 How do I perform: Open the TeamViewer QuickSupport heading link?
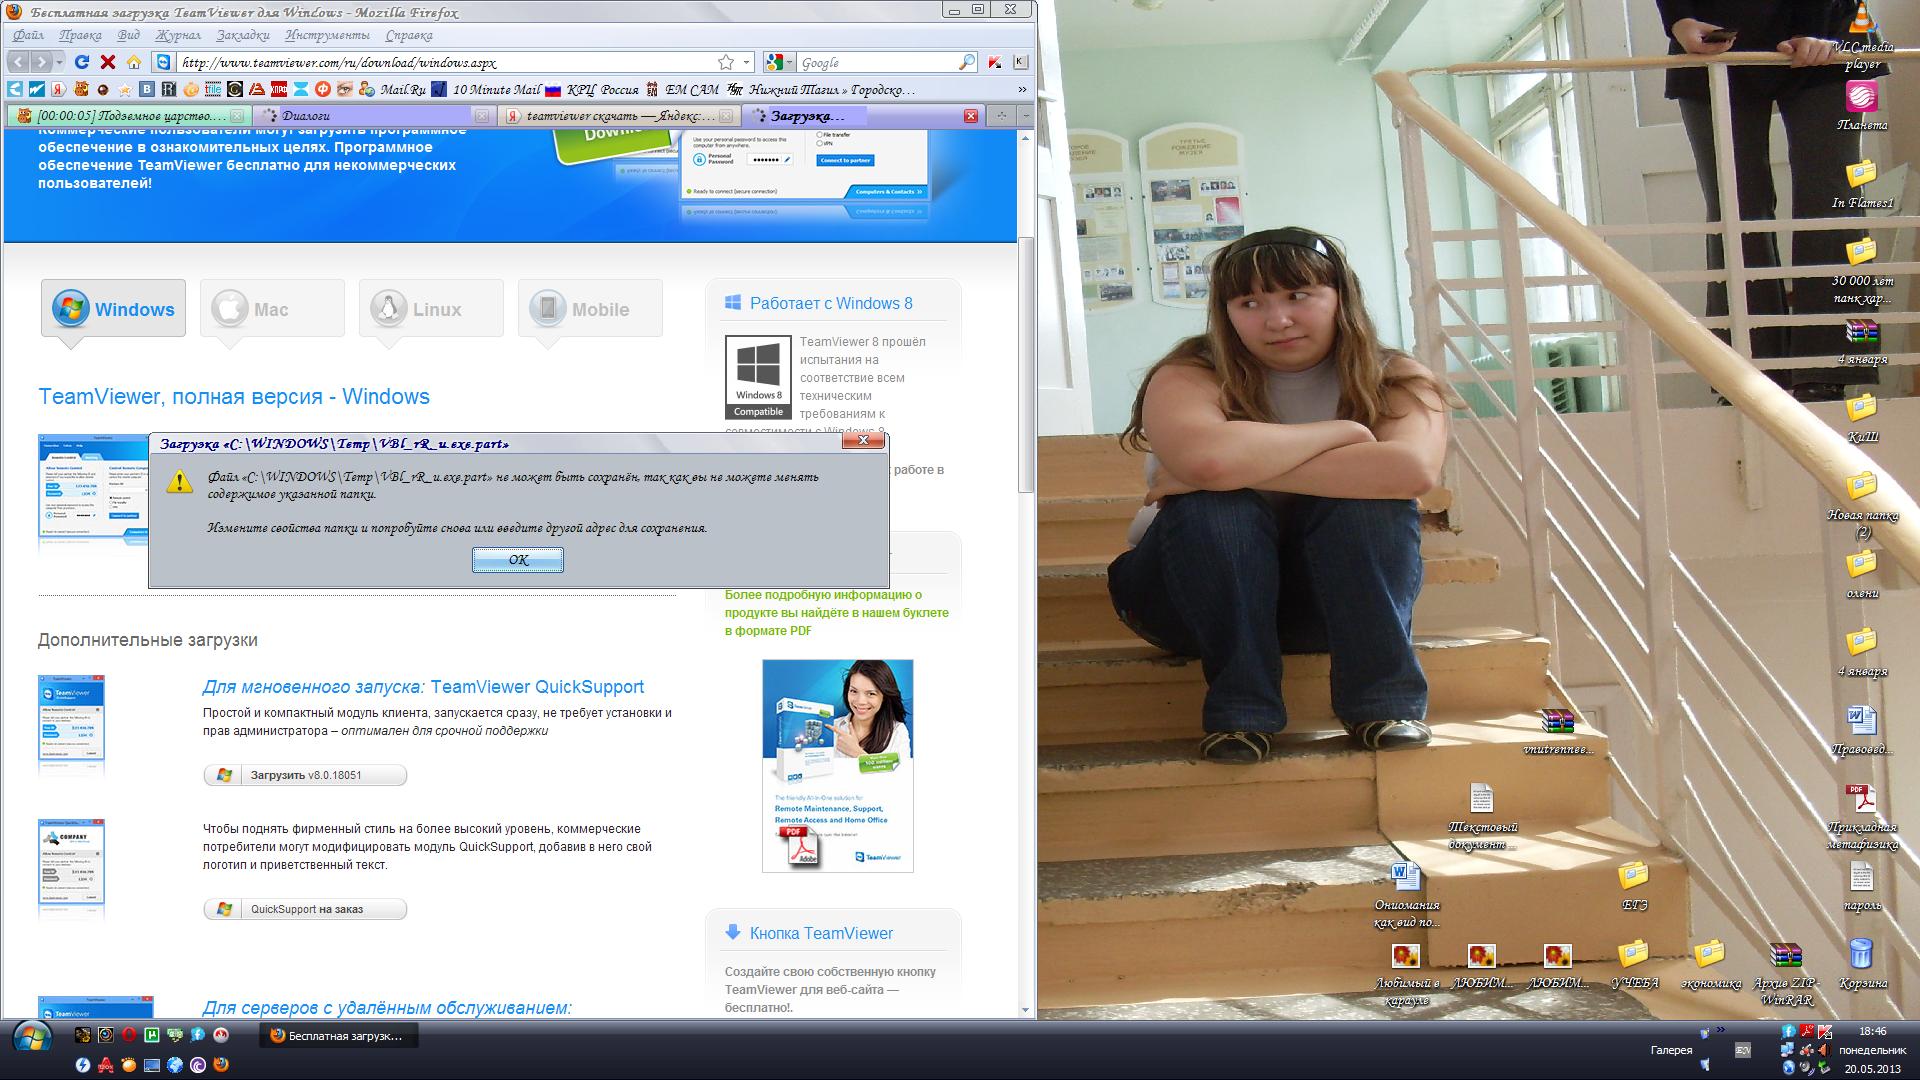click(423, 687)
